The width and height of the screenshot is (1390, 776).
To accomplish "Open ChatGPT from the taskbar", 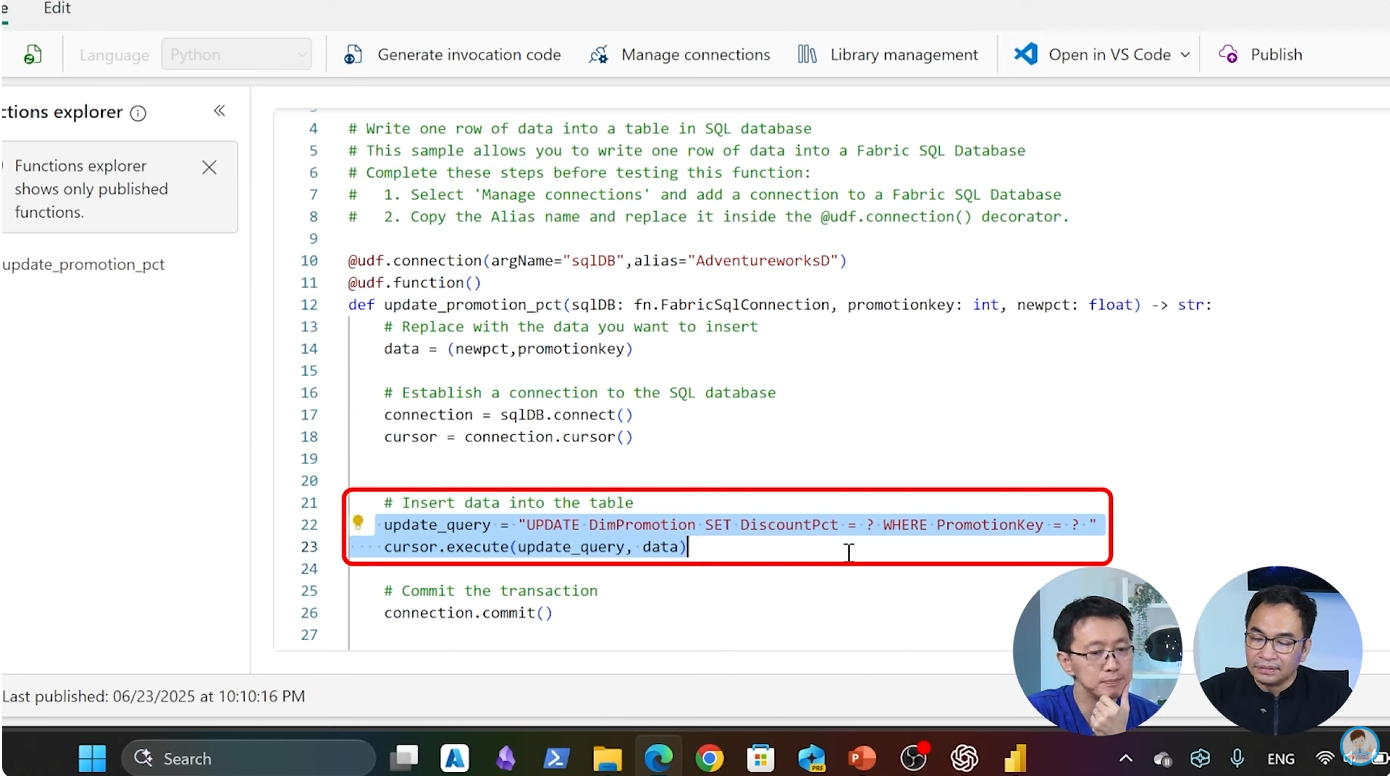I will [x=964, y=758].
